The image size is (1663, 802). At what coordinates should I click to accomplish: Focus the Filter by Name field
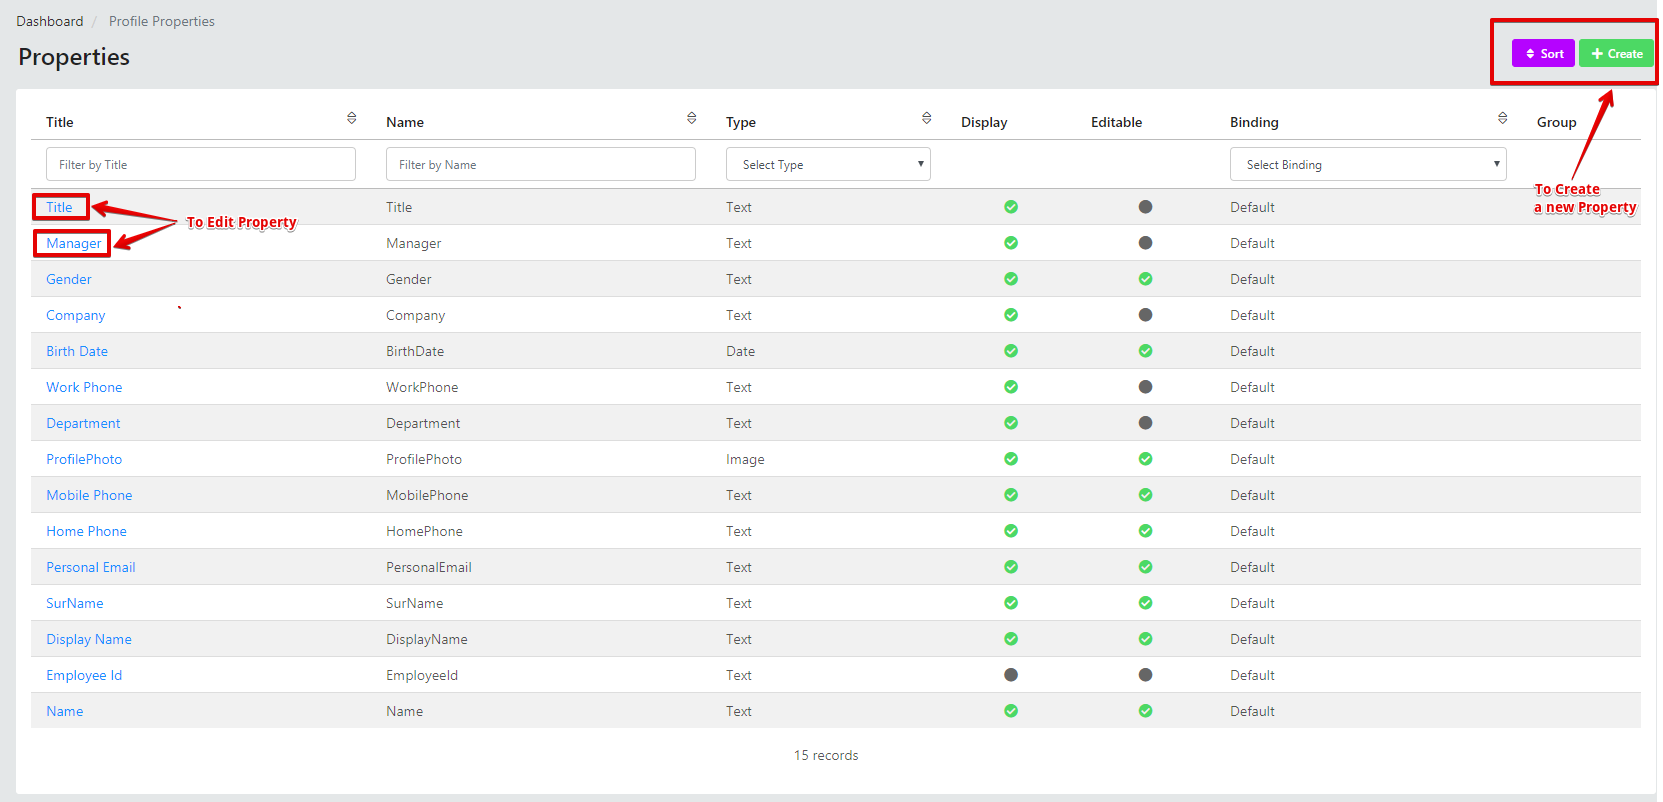tap(541, 164)
